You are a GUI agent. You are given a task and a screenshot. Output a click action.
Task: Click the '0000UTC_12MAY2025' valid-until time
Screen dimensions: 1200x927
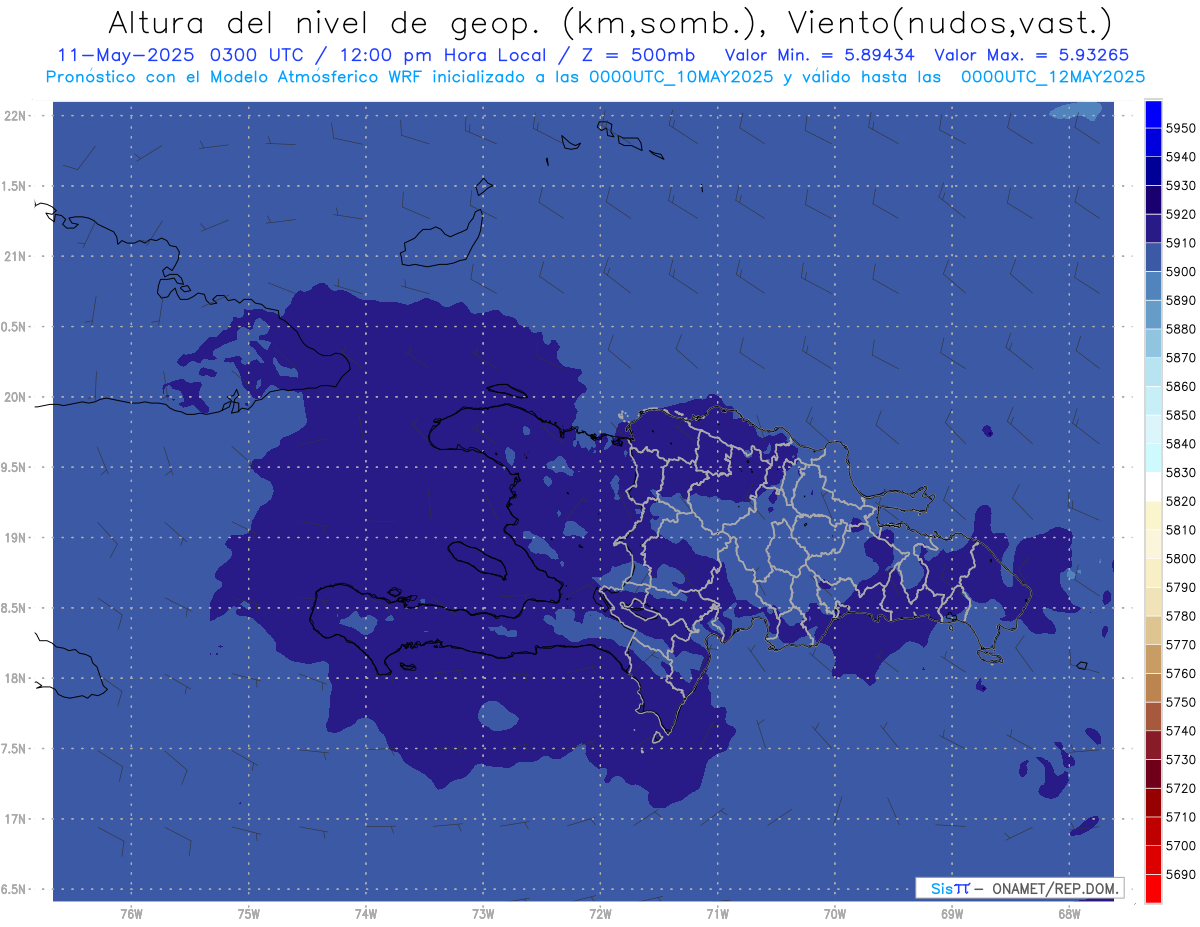click(x=1053, y=76)
